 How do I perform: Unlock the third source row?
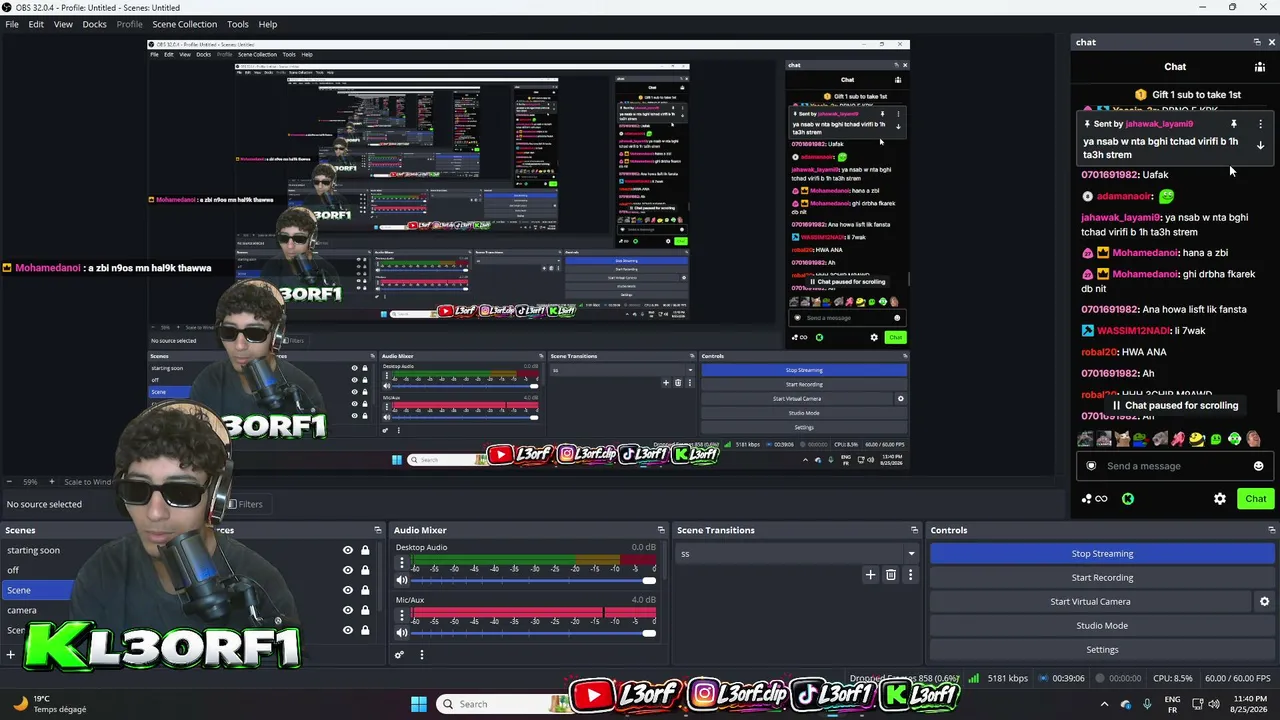[x=365, y=590]
